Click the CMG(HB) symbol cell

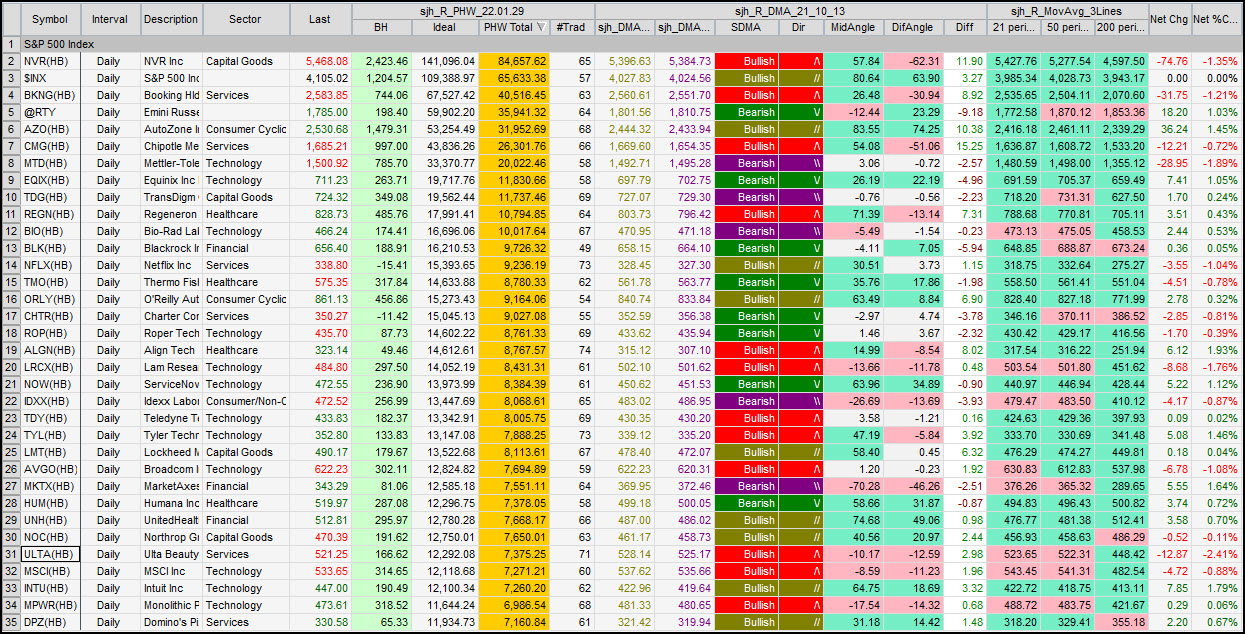pyautogui.click(x=50, y=146)
